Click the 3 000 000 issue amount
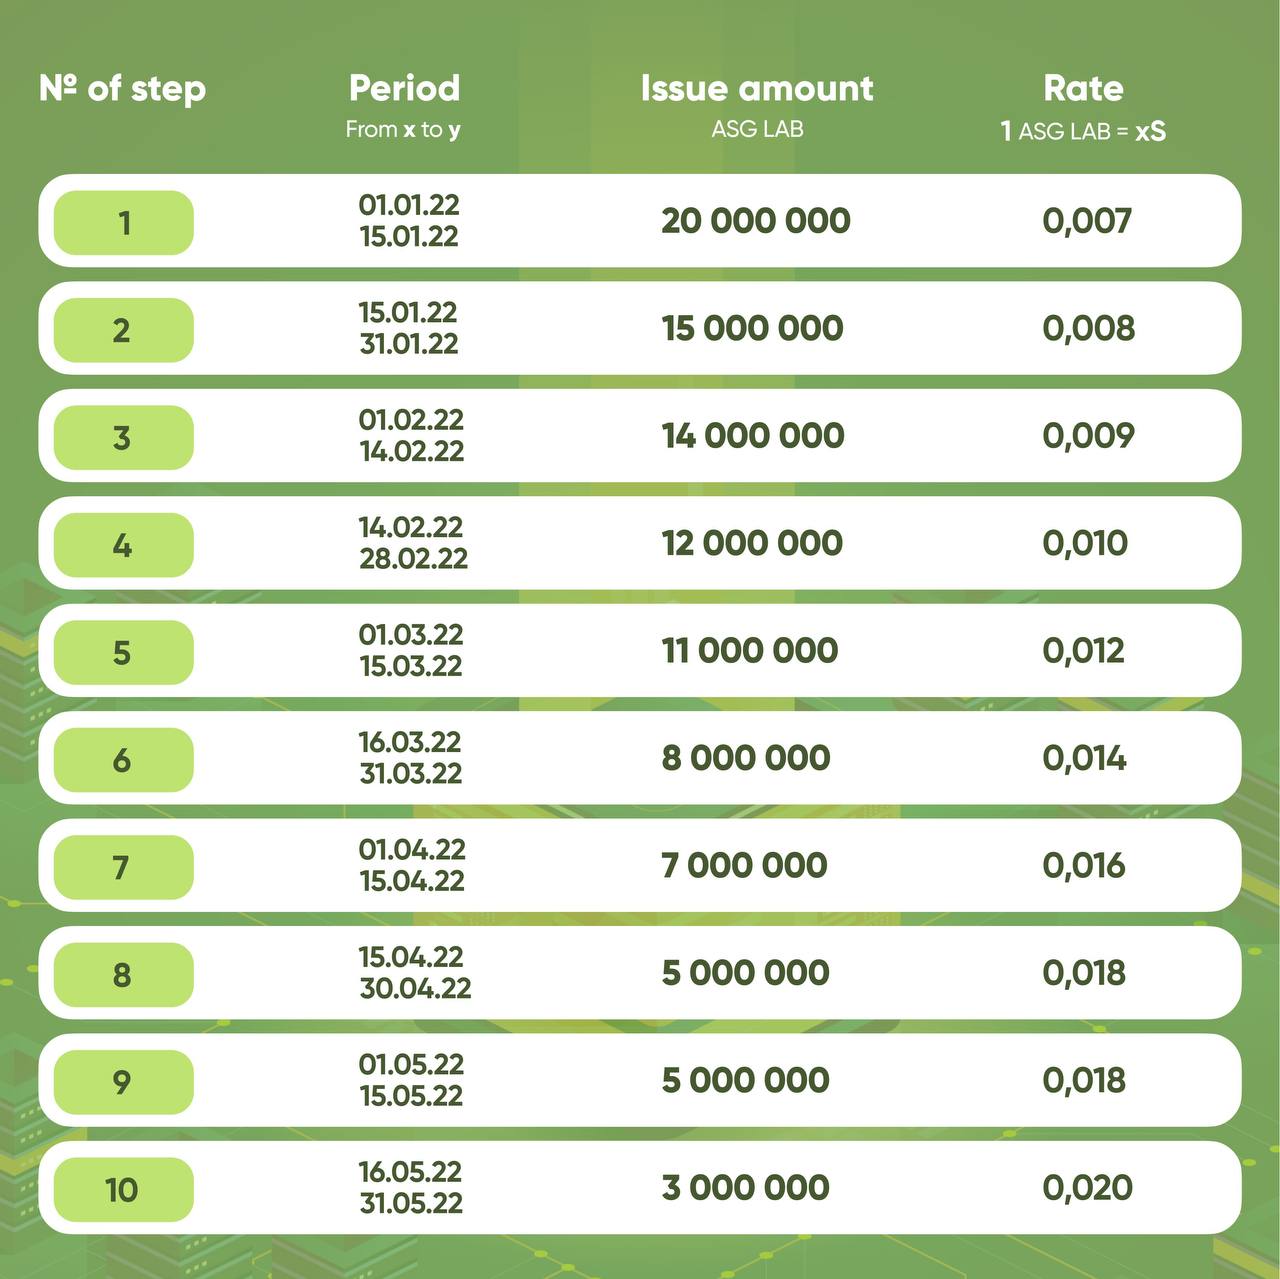Image resolution: width=1280 pixels, height=1279 pixels. pos(745,1187)
